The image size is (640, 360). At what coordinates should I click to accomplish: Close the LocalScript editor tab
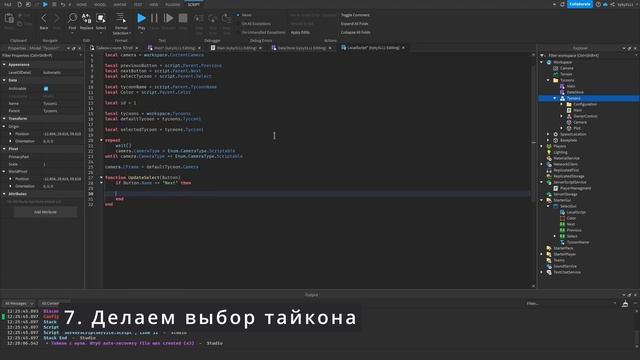[x=404, y=48]
